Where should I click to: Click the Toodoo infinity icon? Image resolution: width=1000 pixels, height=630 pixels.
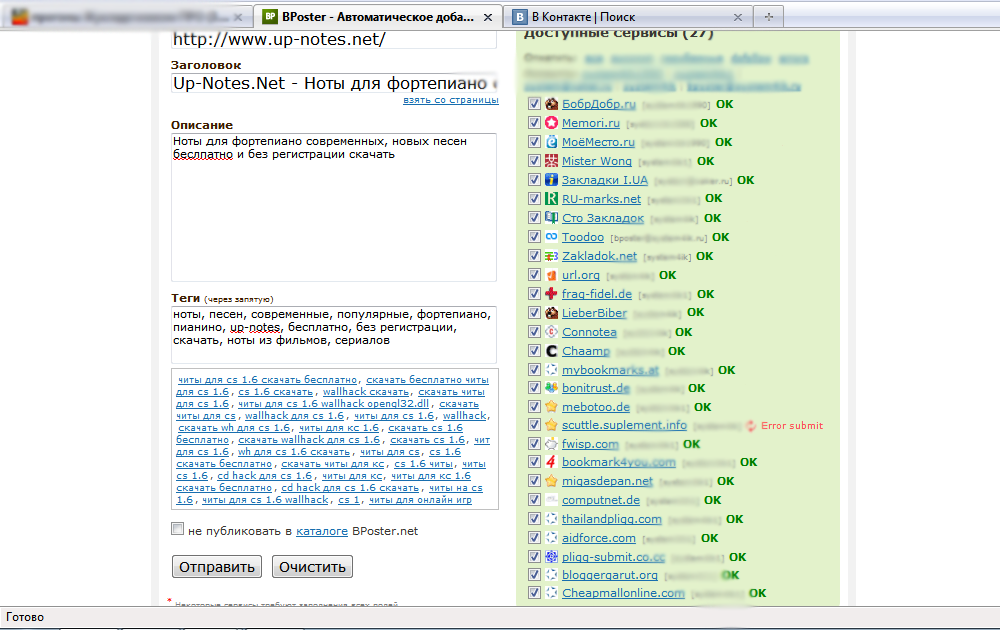tap(552, 237)
